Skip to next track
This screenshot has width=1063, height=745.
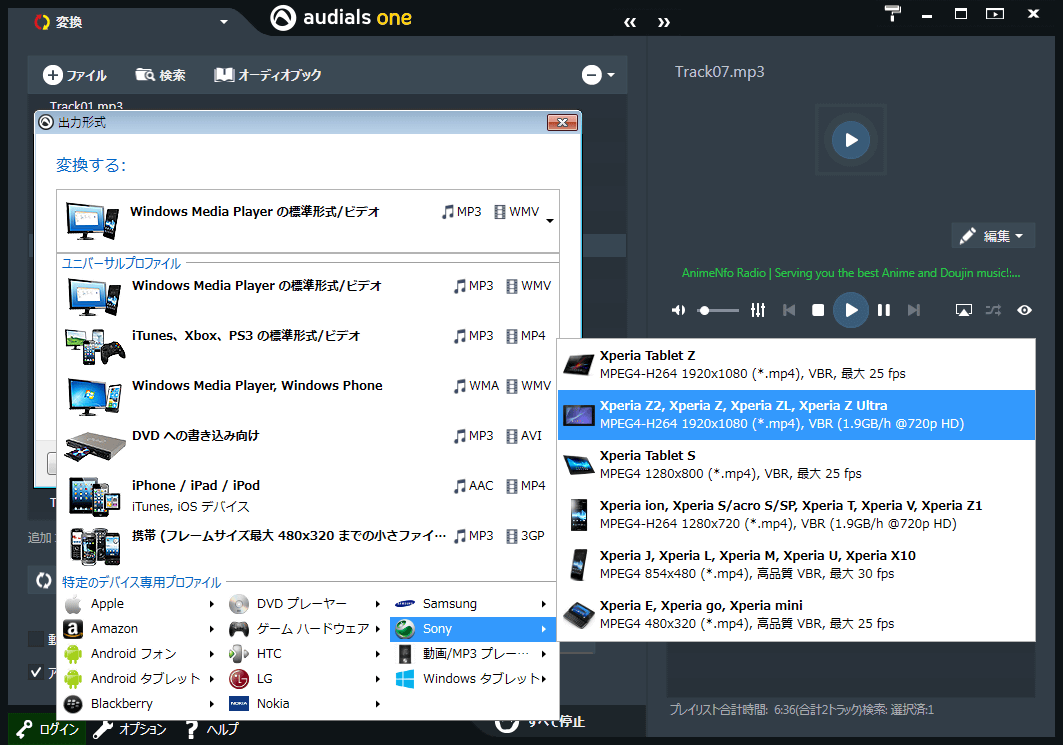pyautogui.click(x=914, y=310)
